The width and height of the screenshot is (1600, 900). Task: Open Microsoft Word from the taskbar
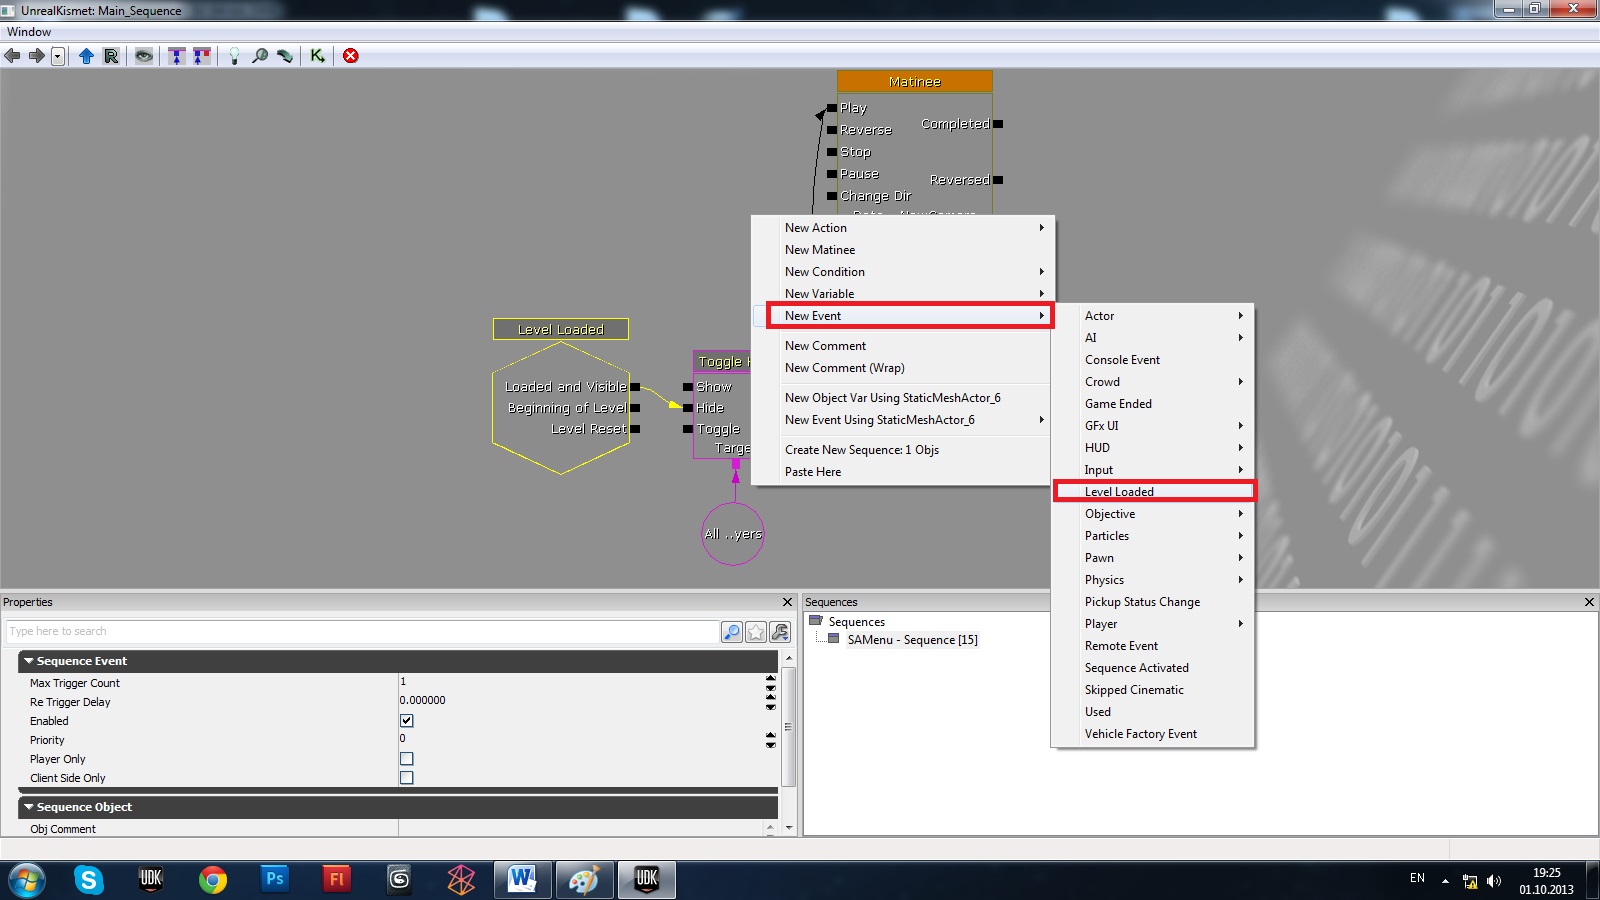pyautogui.click(x=522, y=880)
